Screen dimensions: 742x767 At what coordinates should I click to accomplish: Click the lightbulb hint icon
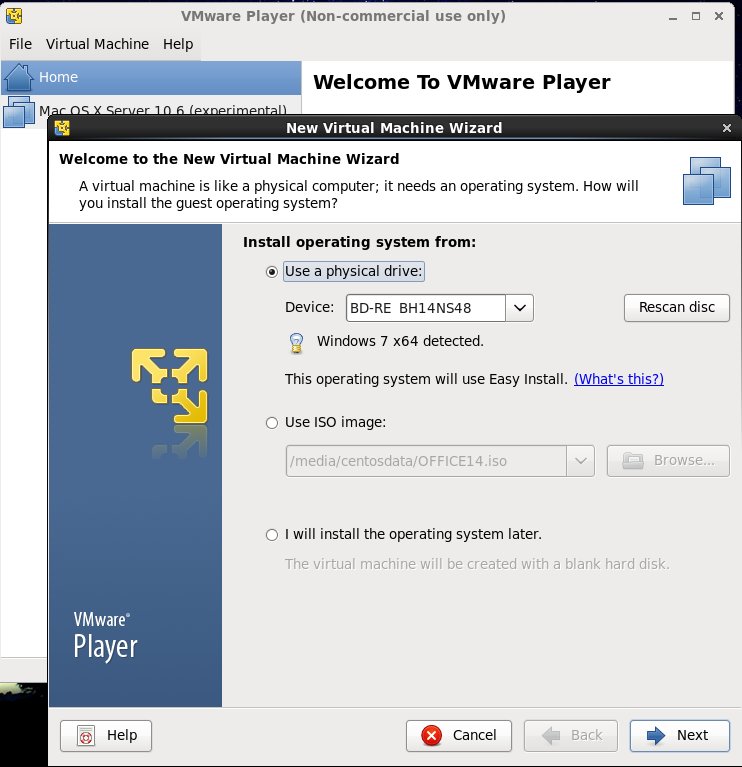click(296, 342)
